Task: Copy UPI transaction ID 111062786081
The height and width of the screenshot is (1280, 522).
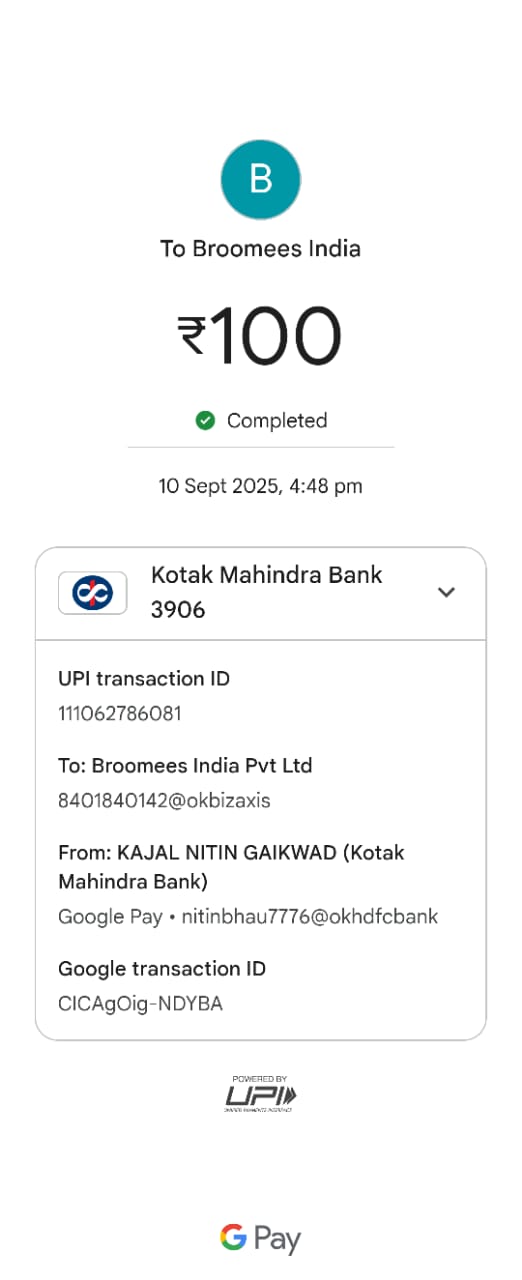Action: [120, 714]
